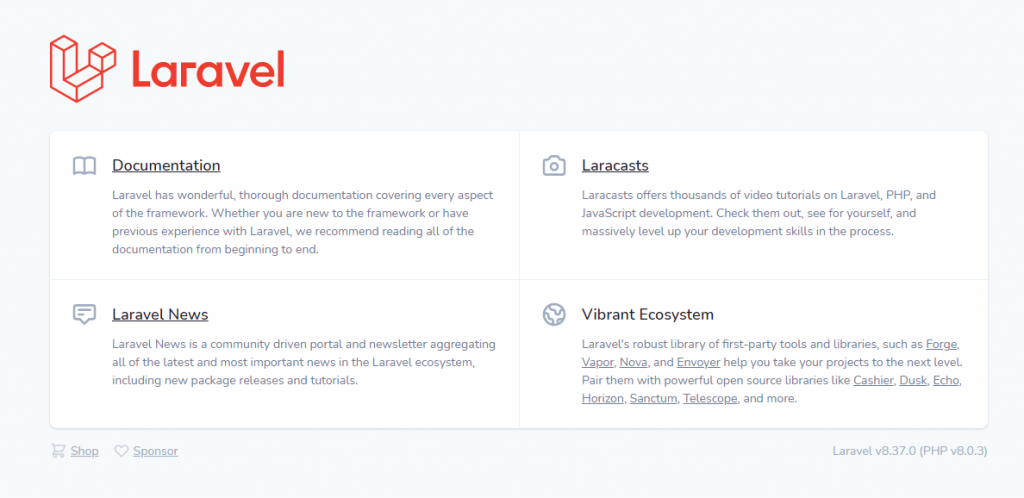Follow the Vapor link
1024x498 pixels.
pyautogui.click(x=598, y=362)
